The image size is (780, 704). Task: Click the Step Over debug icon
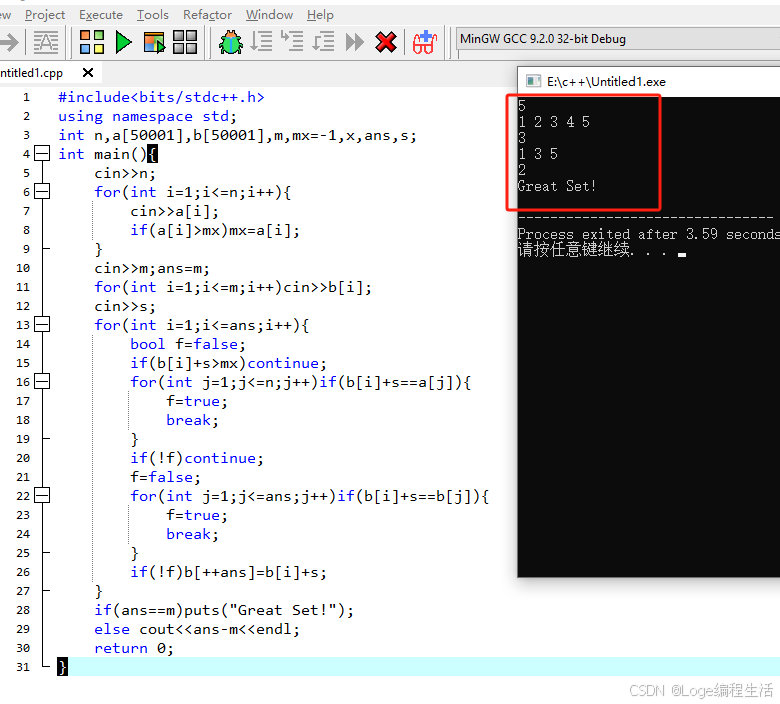[261, 41]
